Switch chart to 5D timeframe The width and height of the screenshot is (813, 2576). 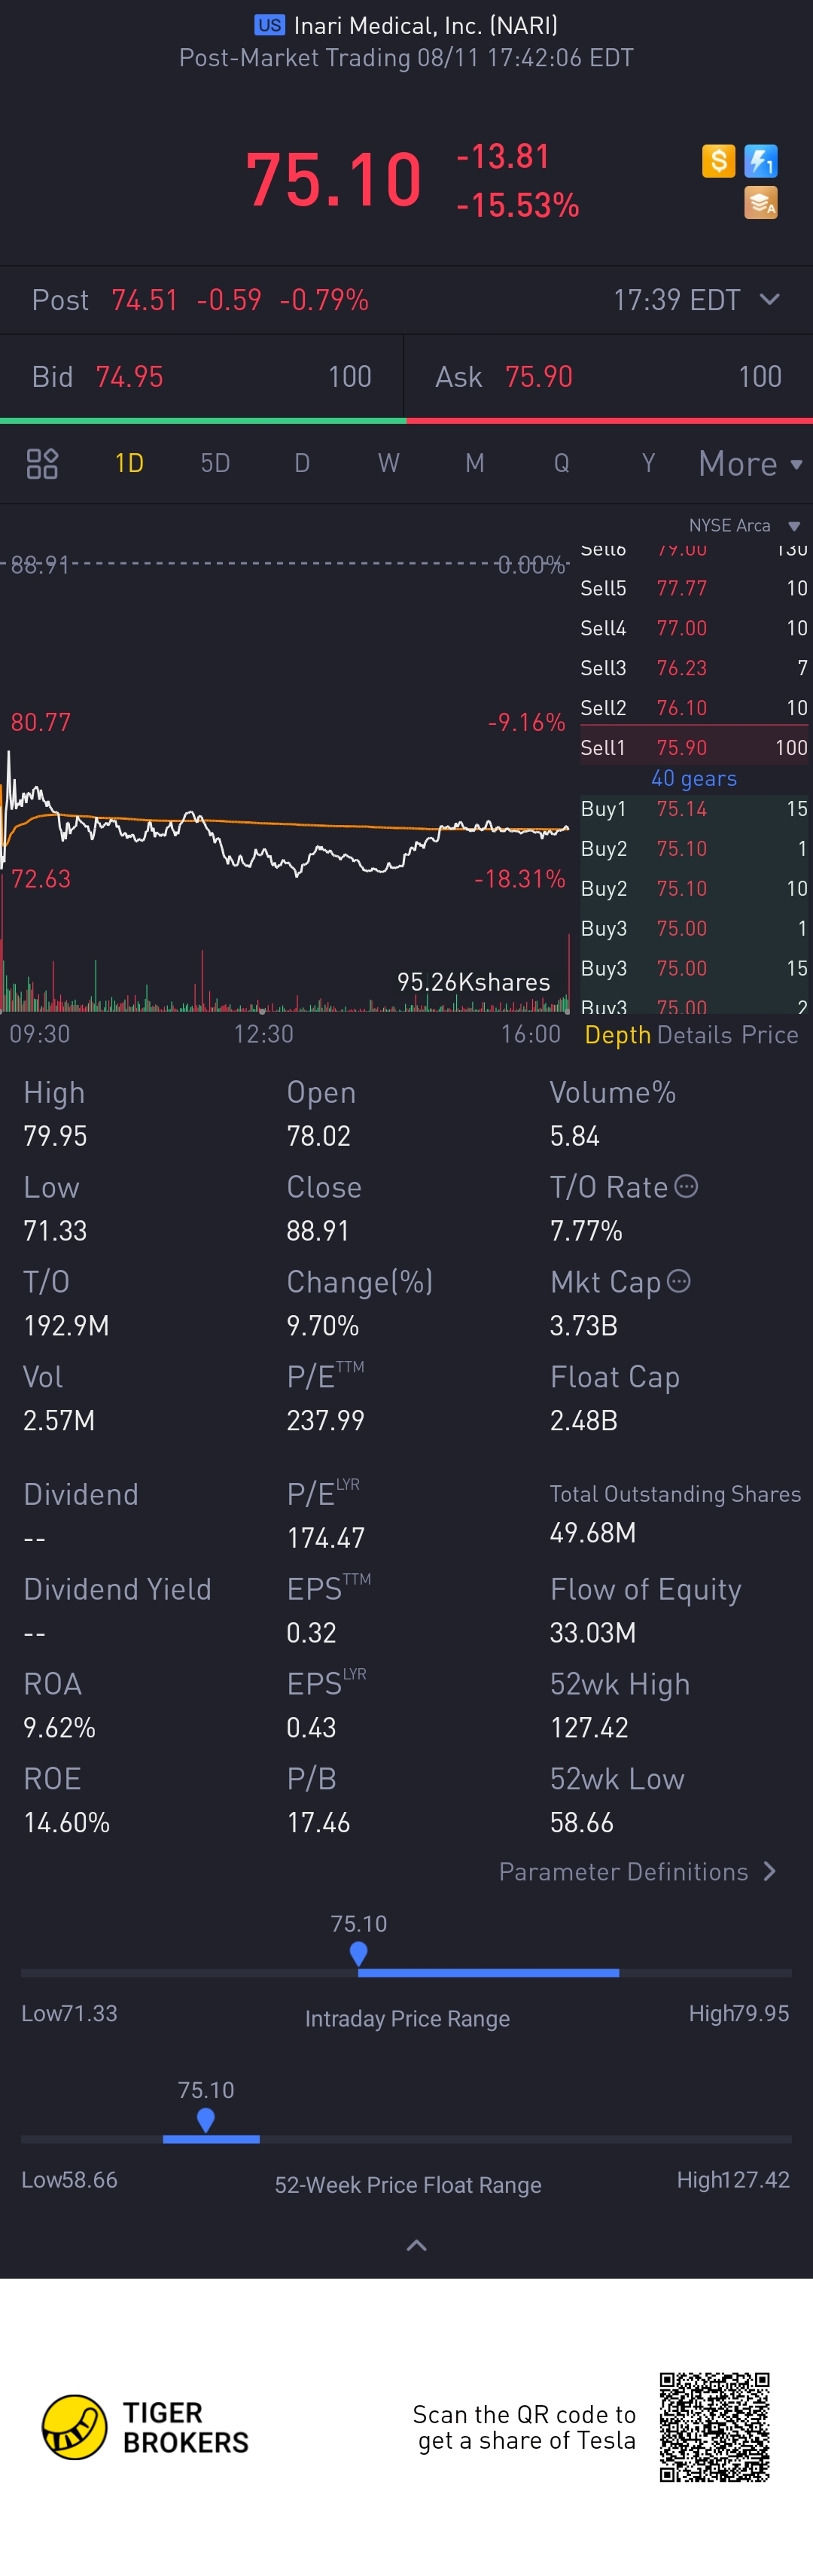coord(215,463)
